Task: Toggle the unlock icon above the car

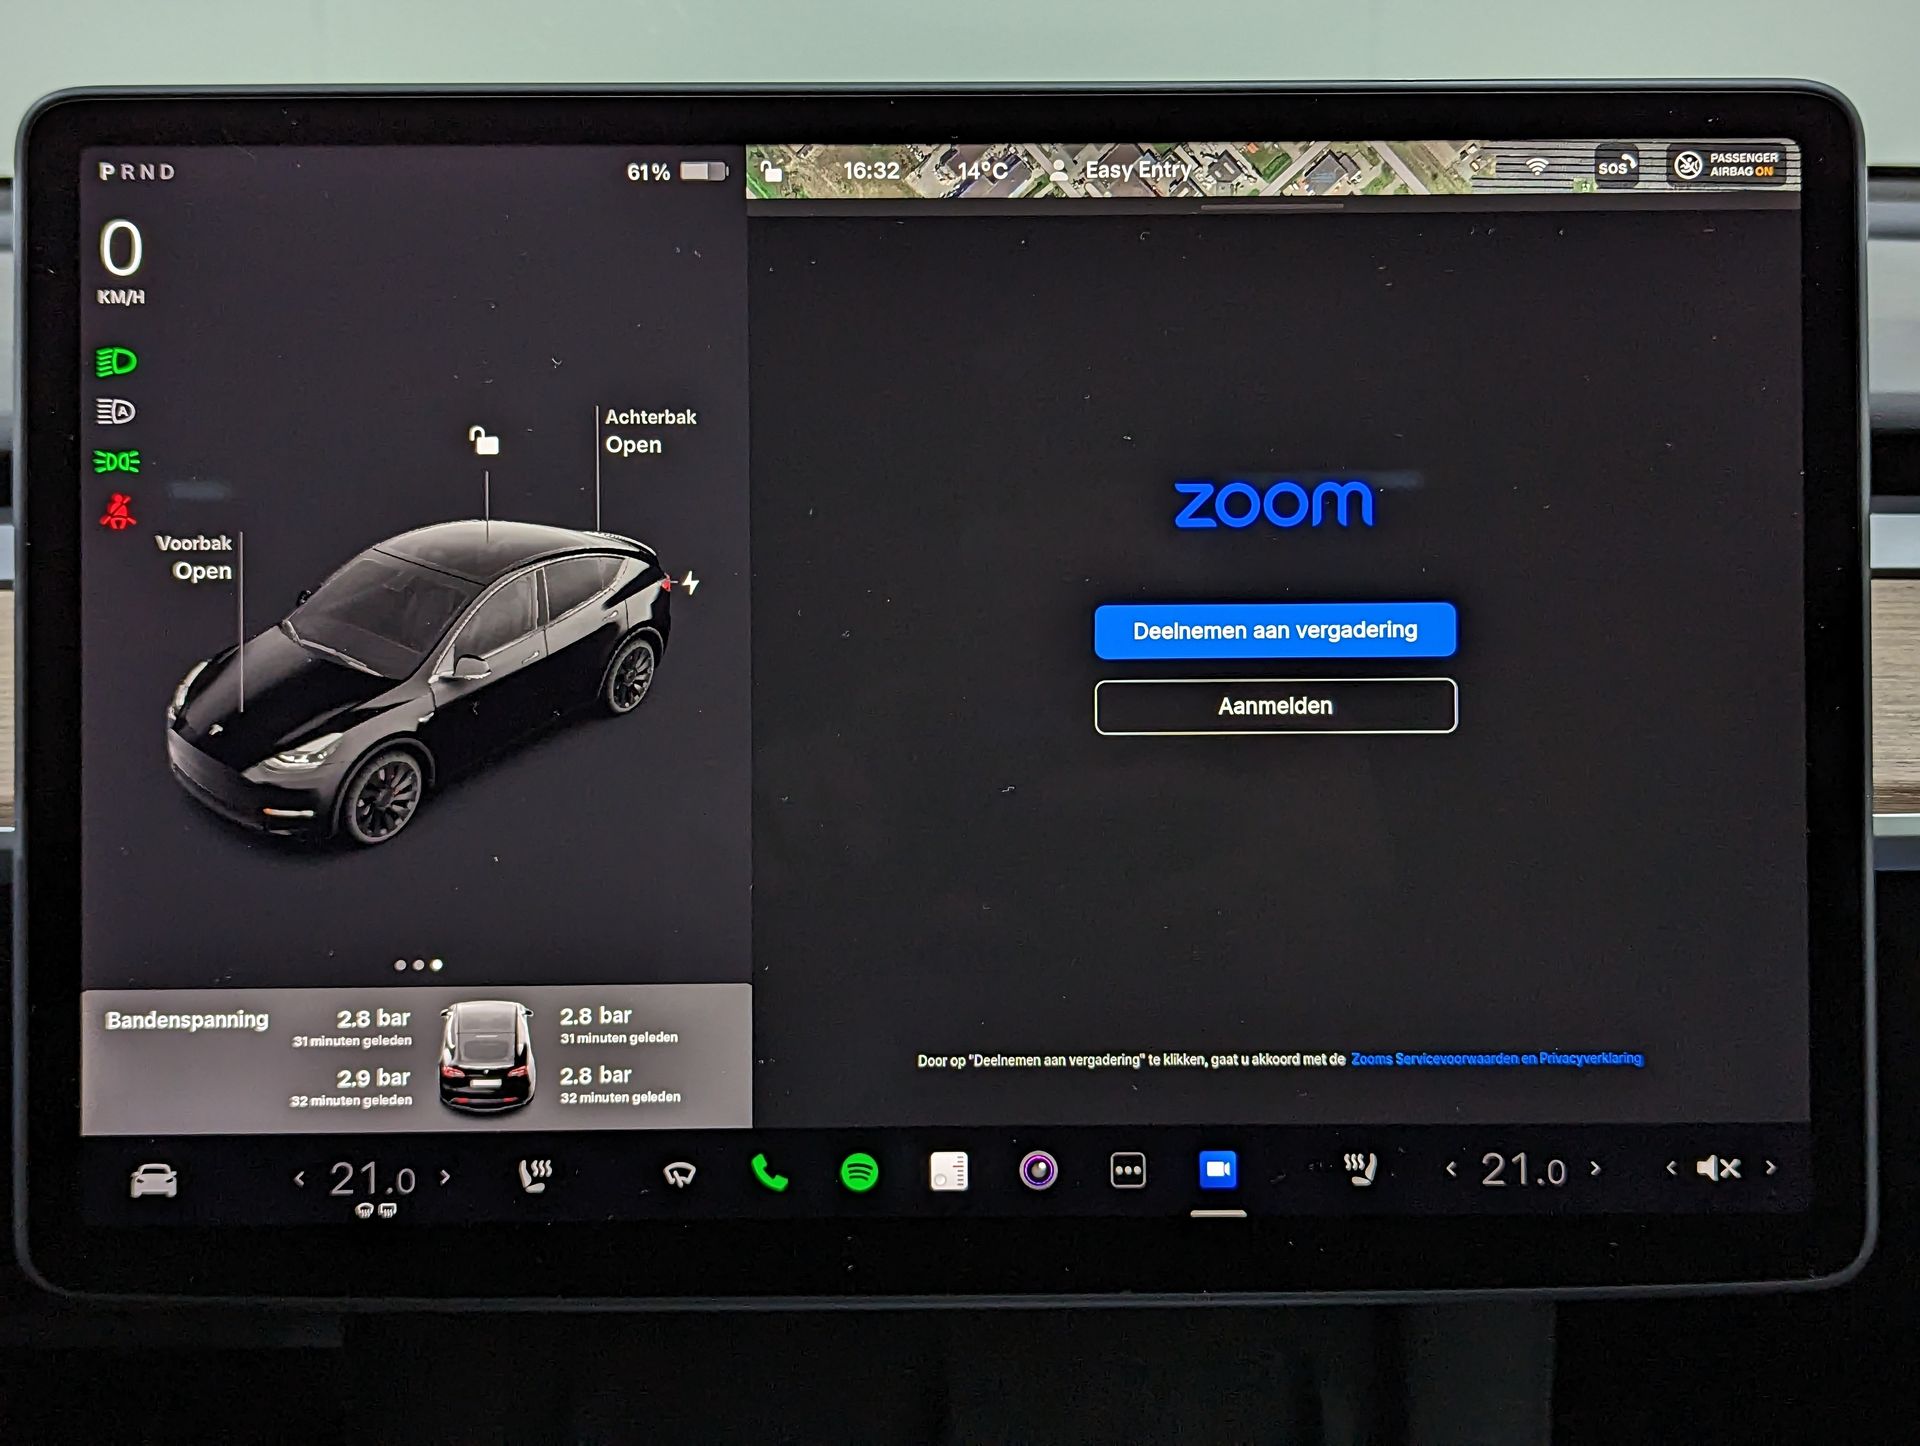Action: (484, 440)
